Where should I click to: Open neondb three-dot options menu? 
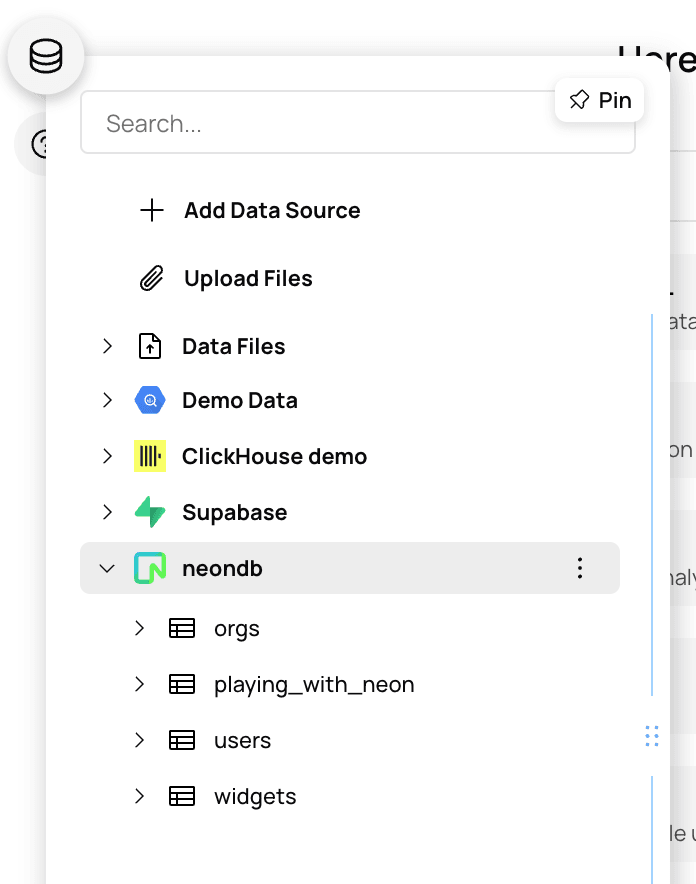click(x=580, y=569)
